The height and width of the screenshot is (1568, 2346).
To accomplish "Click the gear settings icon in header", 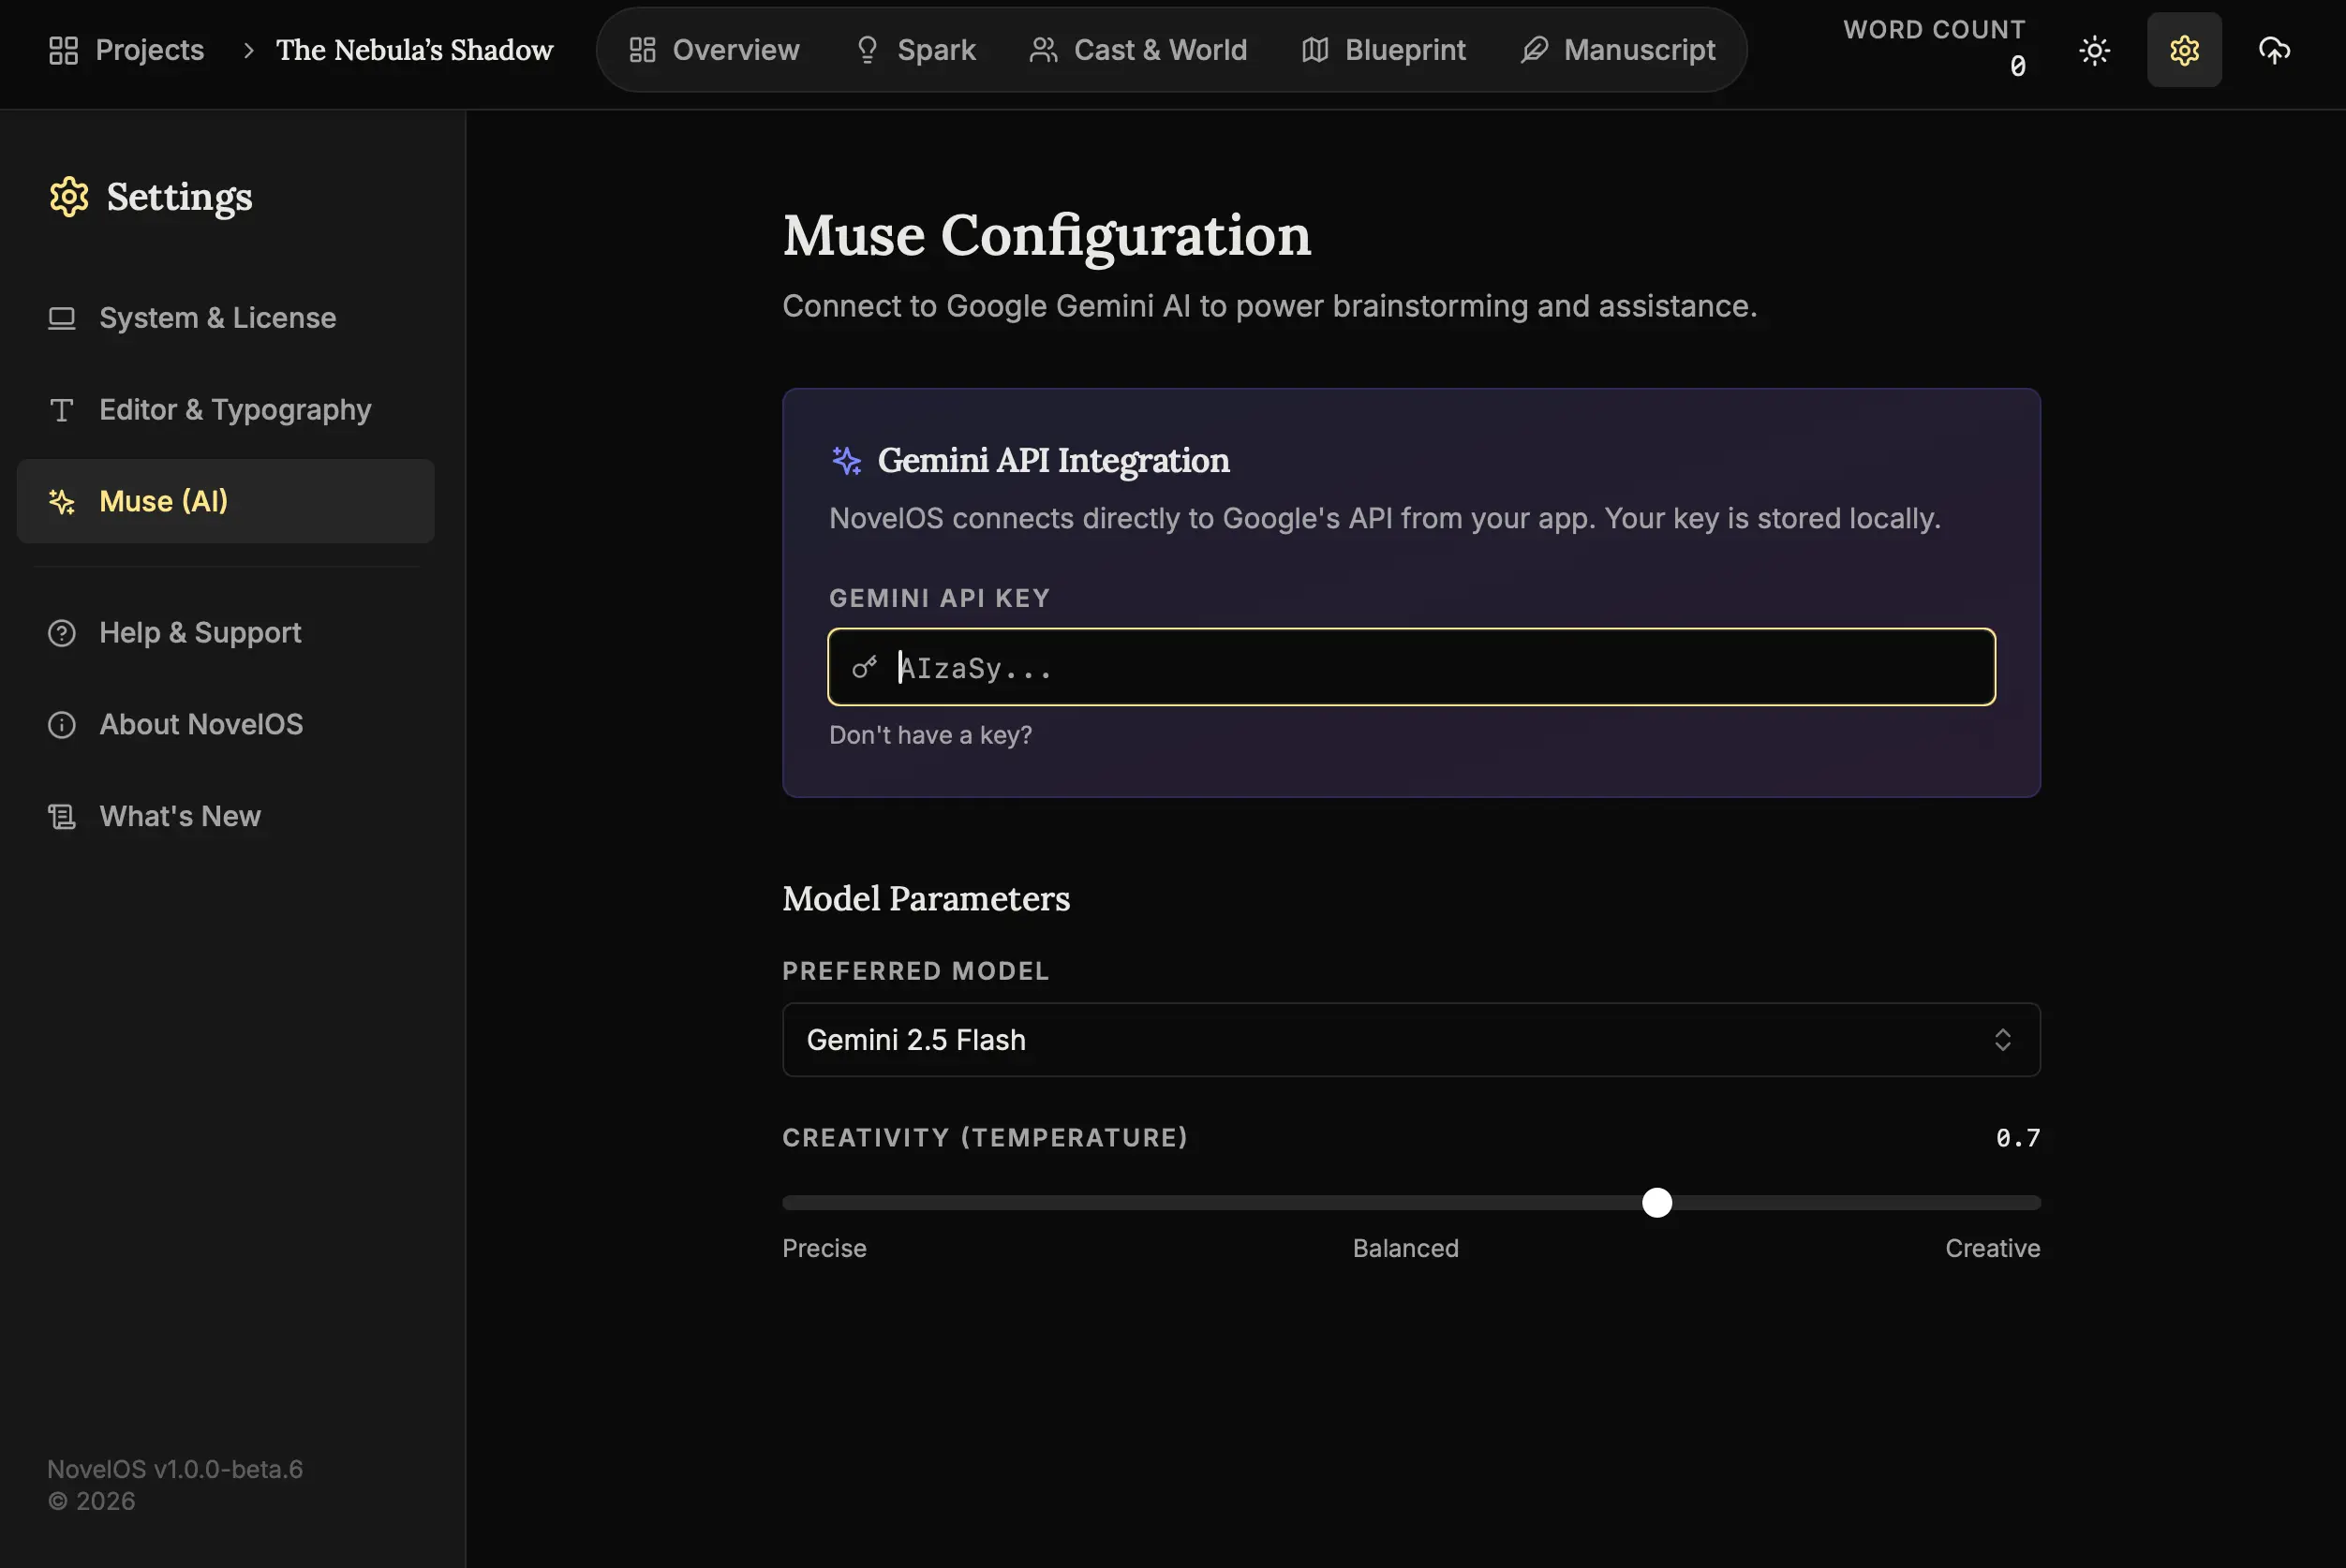I will coord(2184,50).
